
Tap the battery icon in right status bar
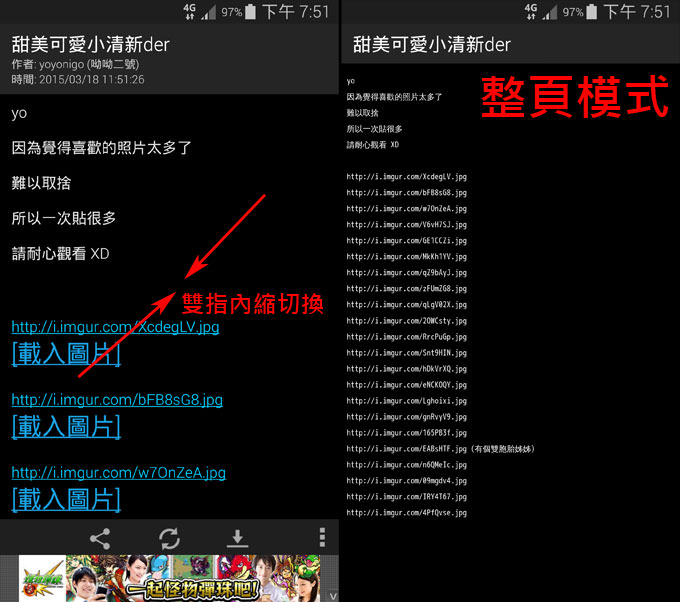pyautogui.click(x=590, y=12)
